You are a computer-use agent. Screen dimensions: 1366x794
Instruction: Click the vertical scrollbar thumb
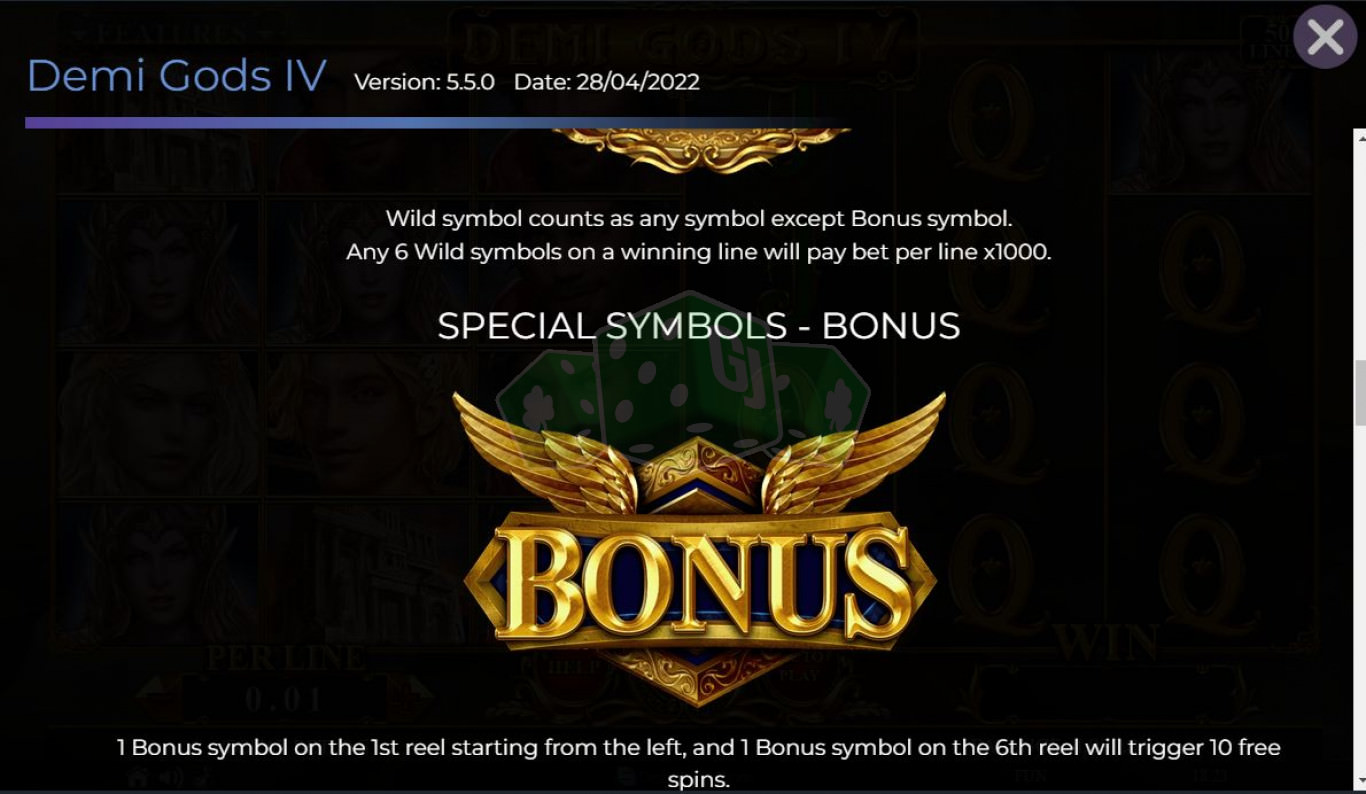point(1360,393)
